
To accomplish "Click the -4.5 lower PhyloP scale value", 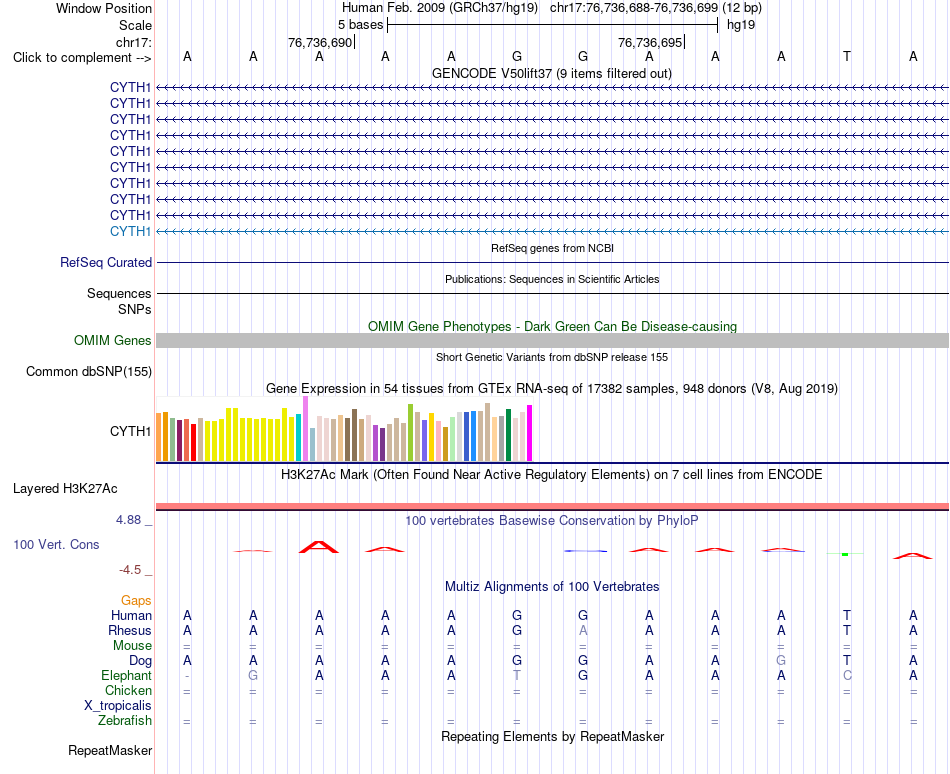I will click(x=130, y=570).
